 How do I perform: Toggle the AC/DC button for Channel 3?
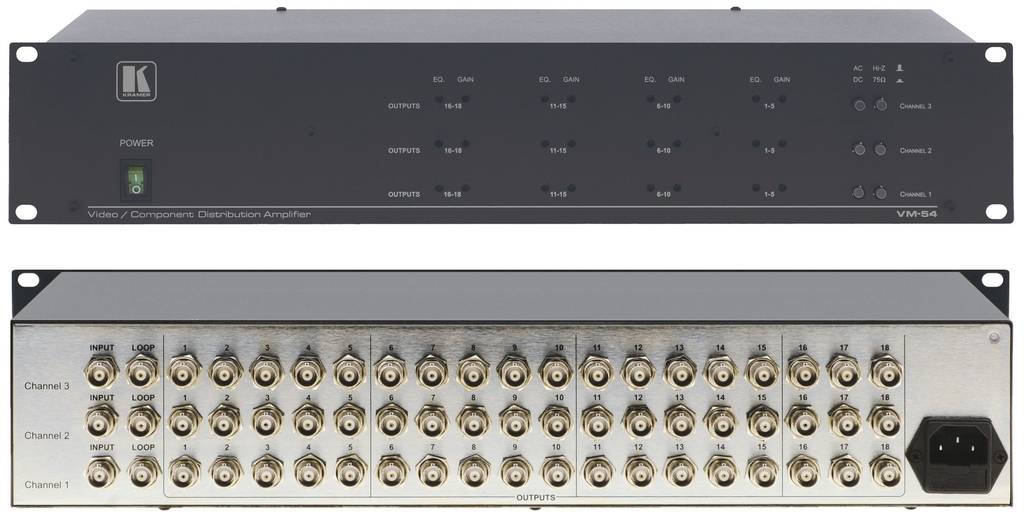859,105
